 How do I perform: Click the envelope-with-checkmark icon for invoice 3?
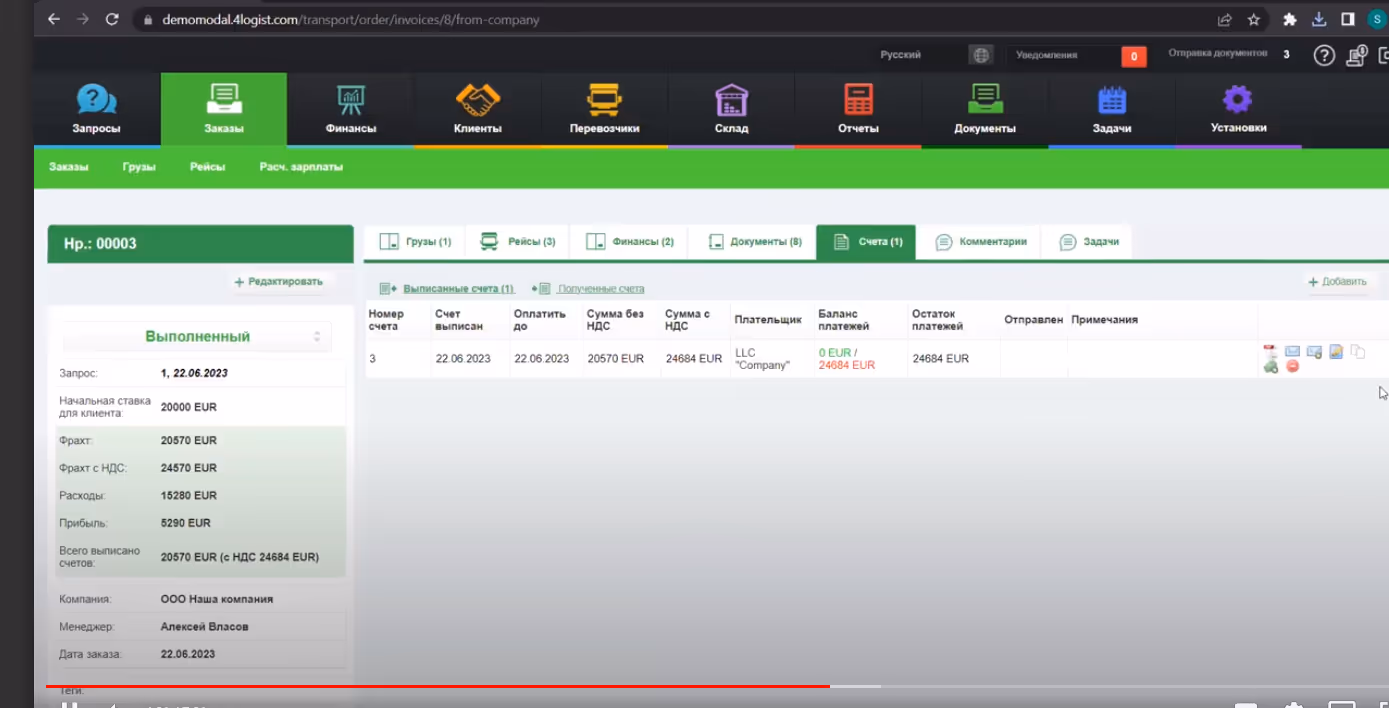click(1314, 352)
